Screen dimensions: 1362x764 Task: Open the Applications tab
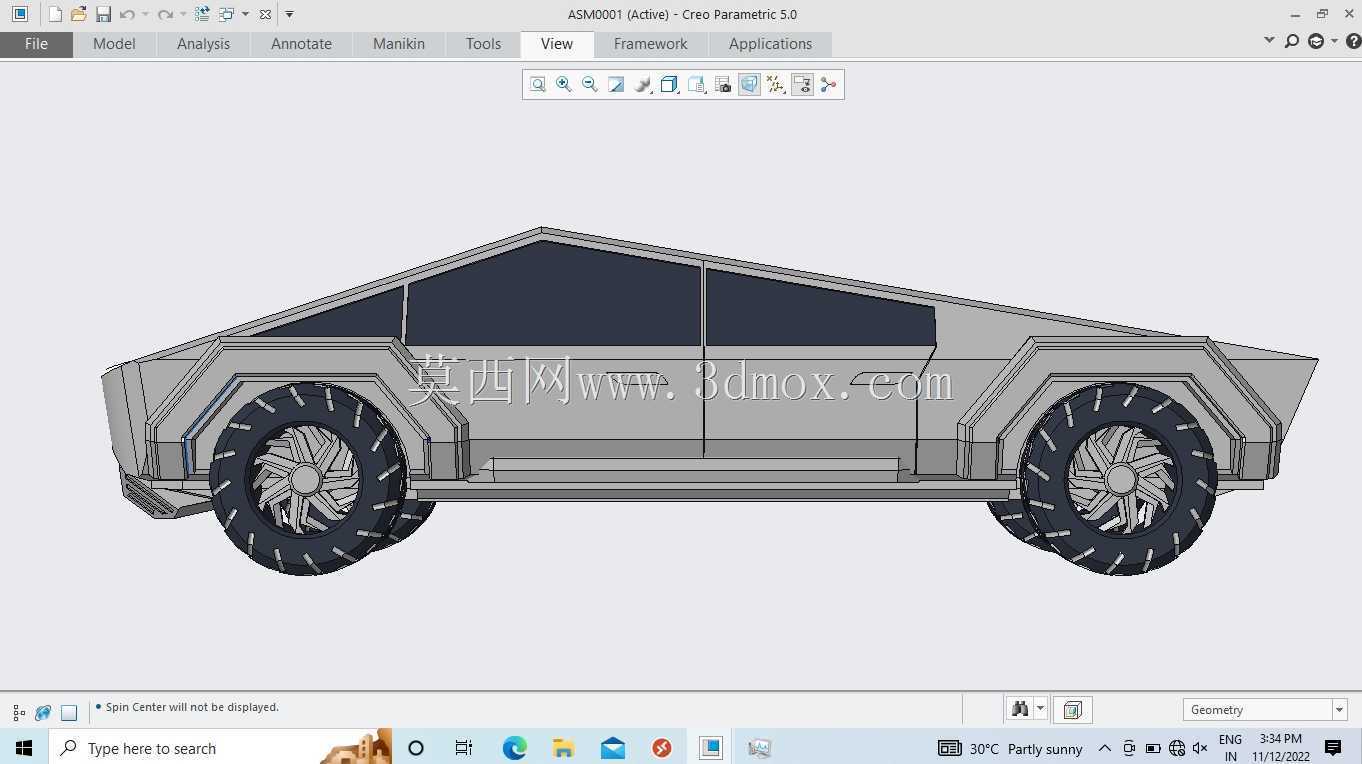click(x=770, y=44)
